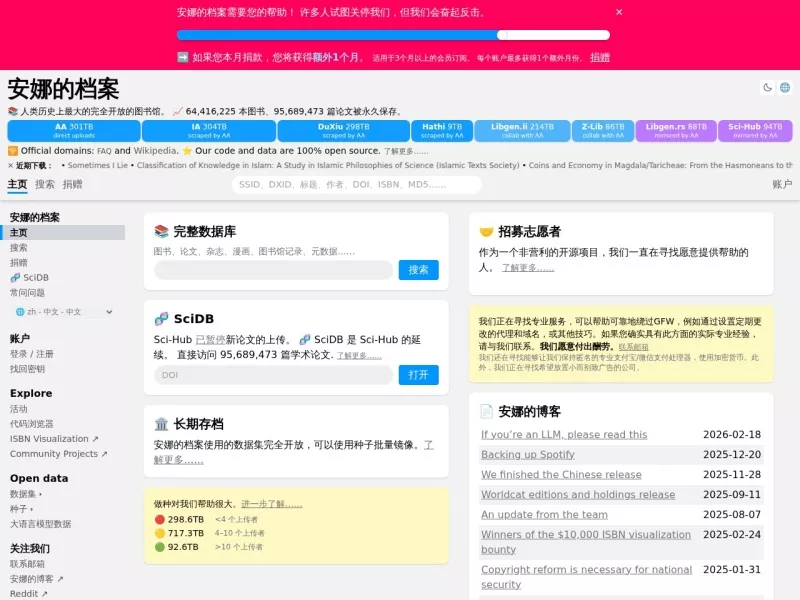Viewport: 800px width, 600px height.
Task: Expand 种子 under Open data
Action: [21, 509]
